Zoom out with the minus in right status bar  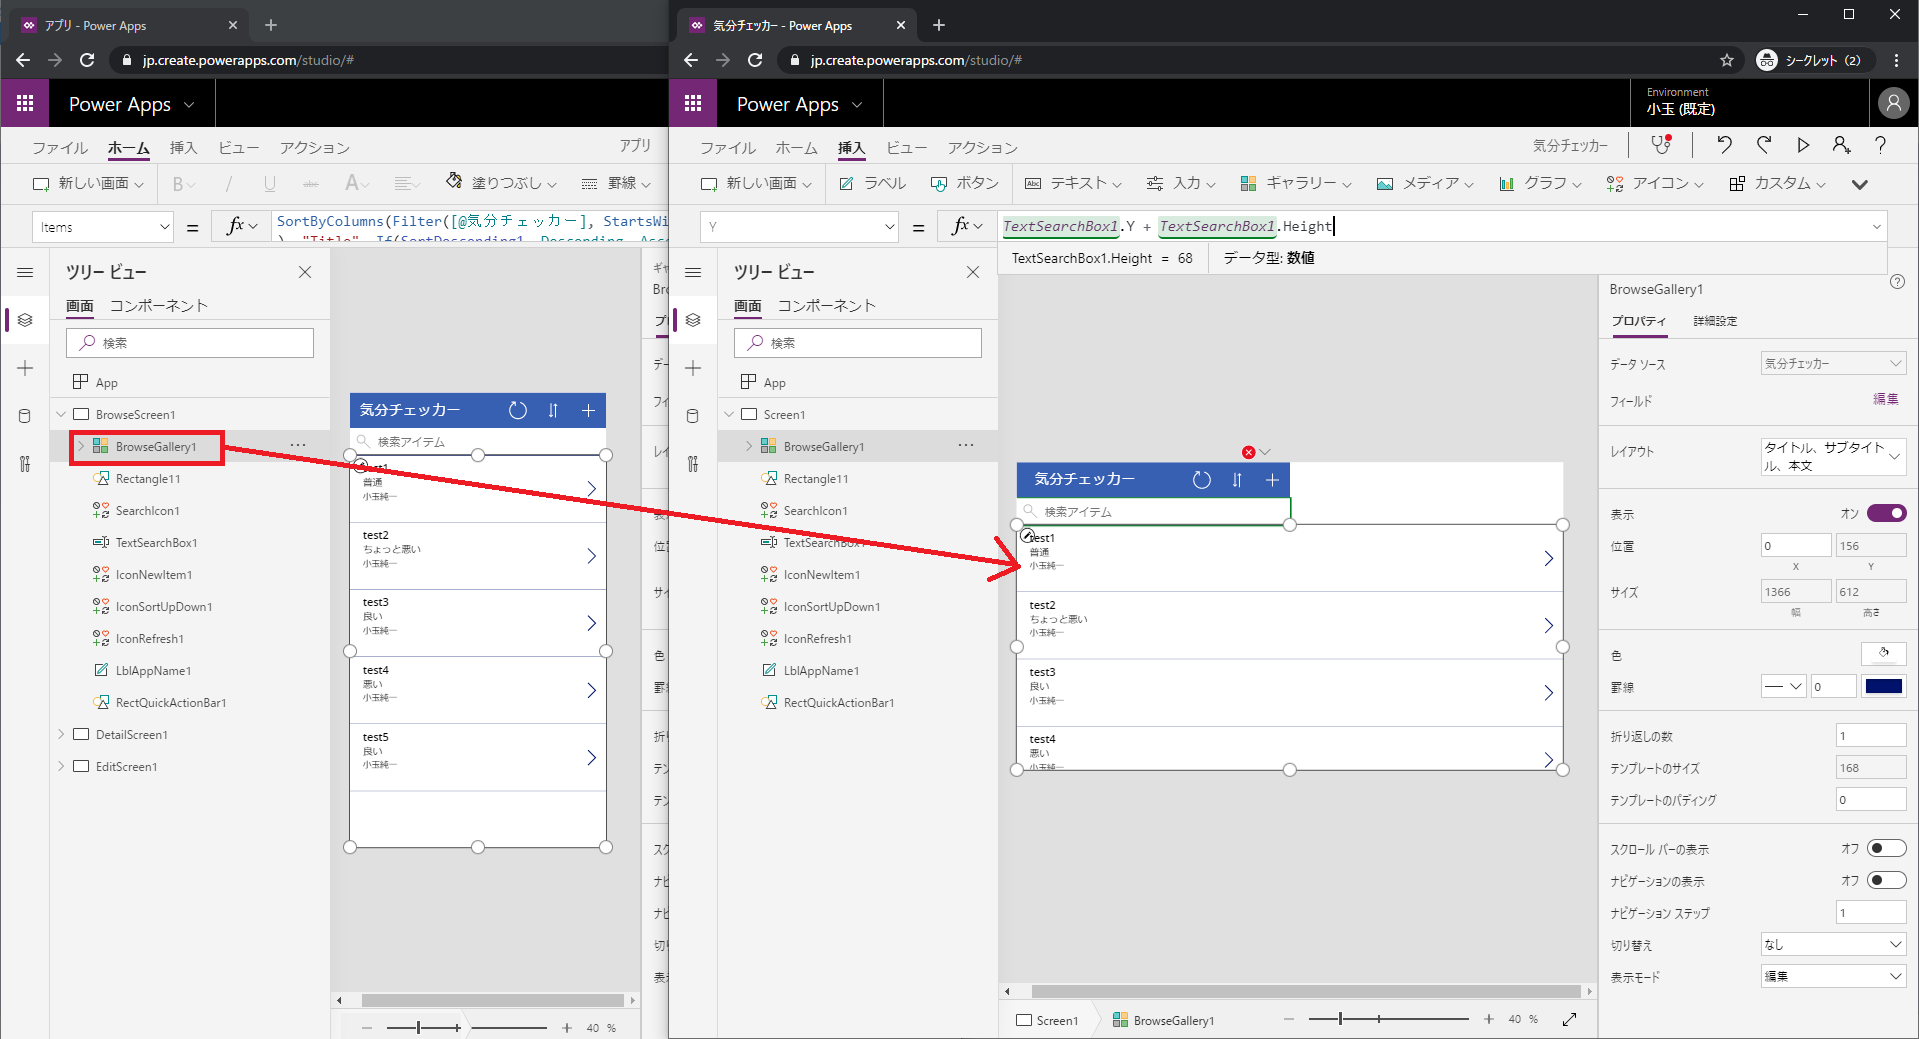tap(1289, 1019)
